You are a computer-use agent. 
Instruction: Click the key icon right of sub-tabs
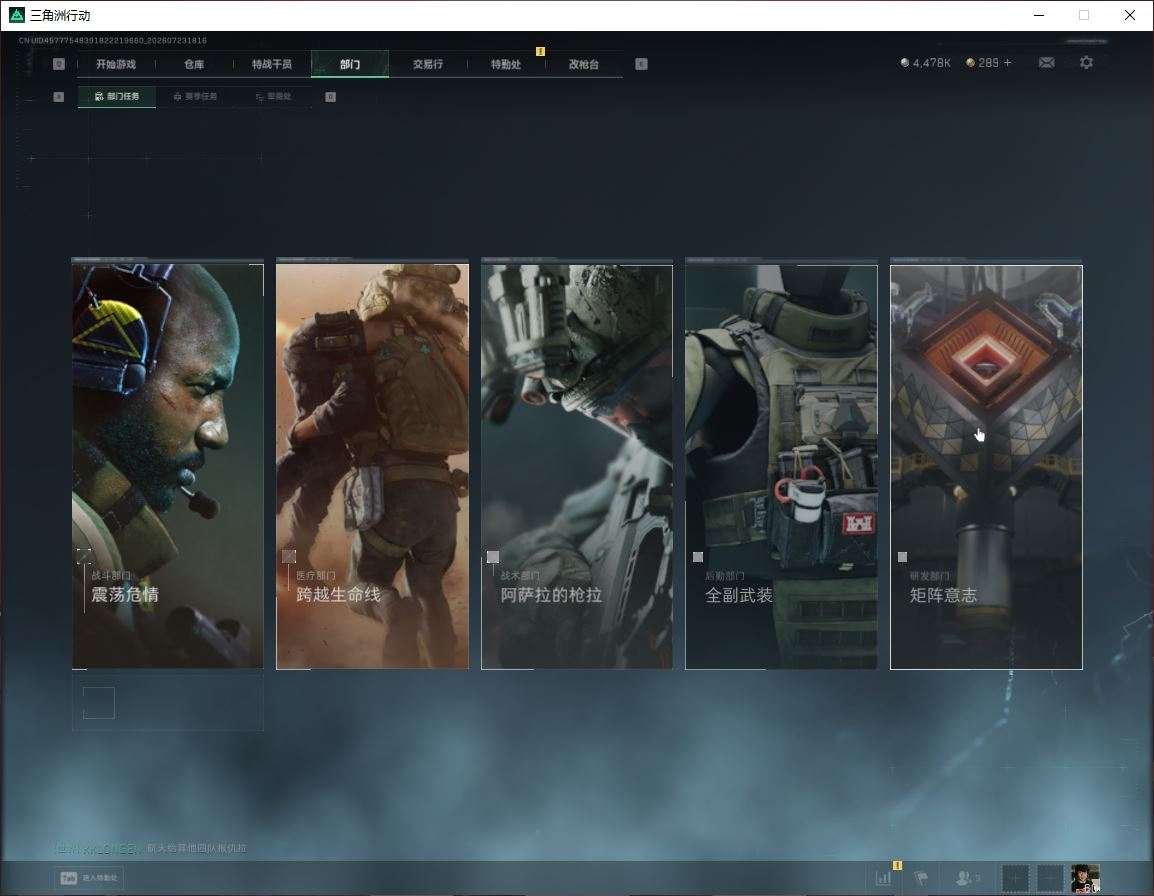coord(330,96)
